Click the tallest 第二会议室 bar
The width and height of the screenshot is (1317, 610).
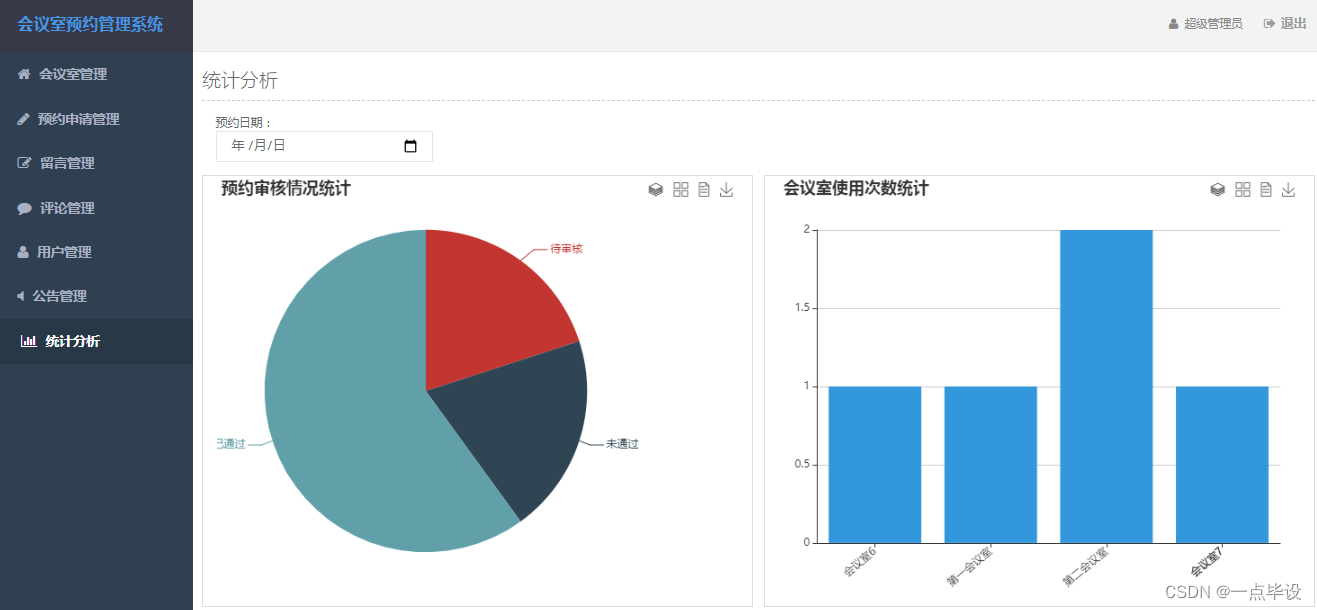(x=1106, y=387)
